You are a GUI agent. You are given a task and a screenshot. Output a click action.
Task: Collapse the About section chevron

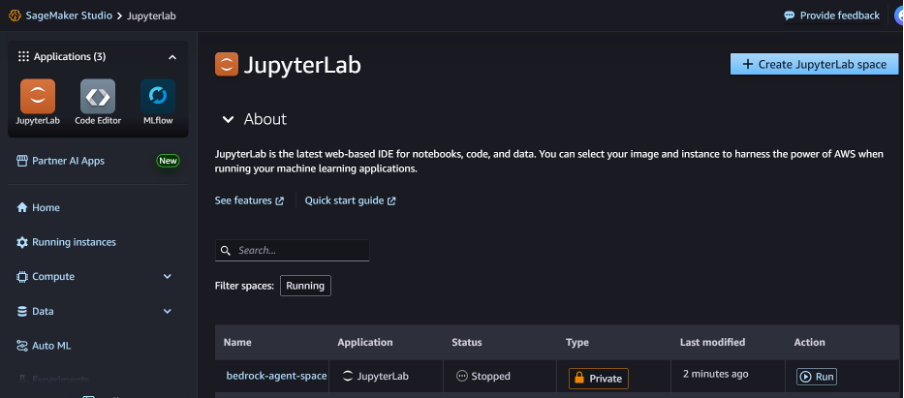(x=228, y=119)
